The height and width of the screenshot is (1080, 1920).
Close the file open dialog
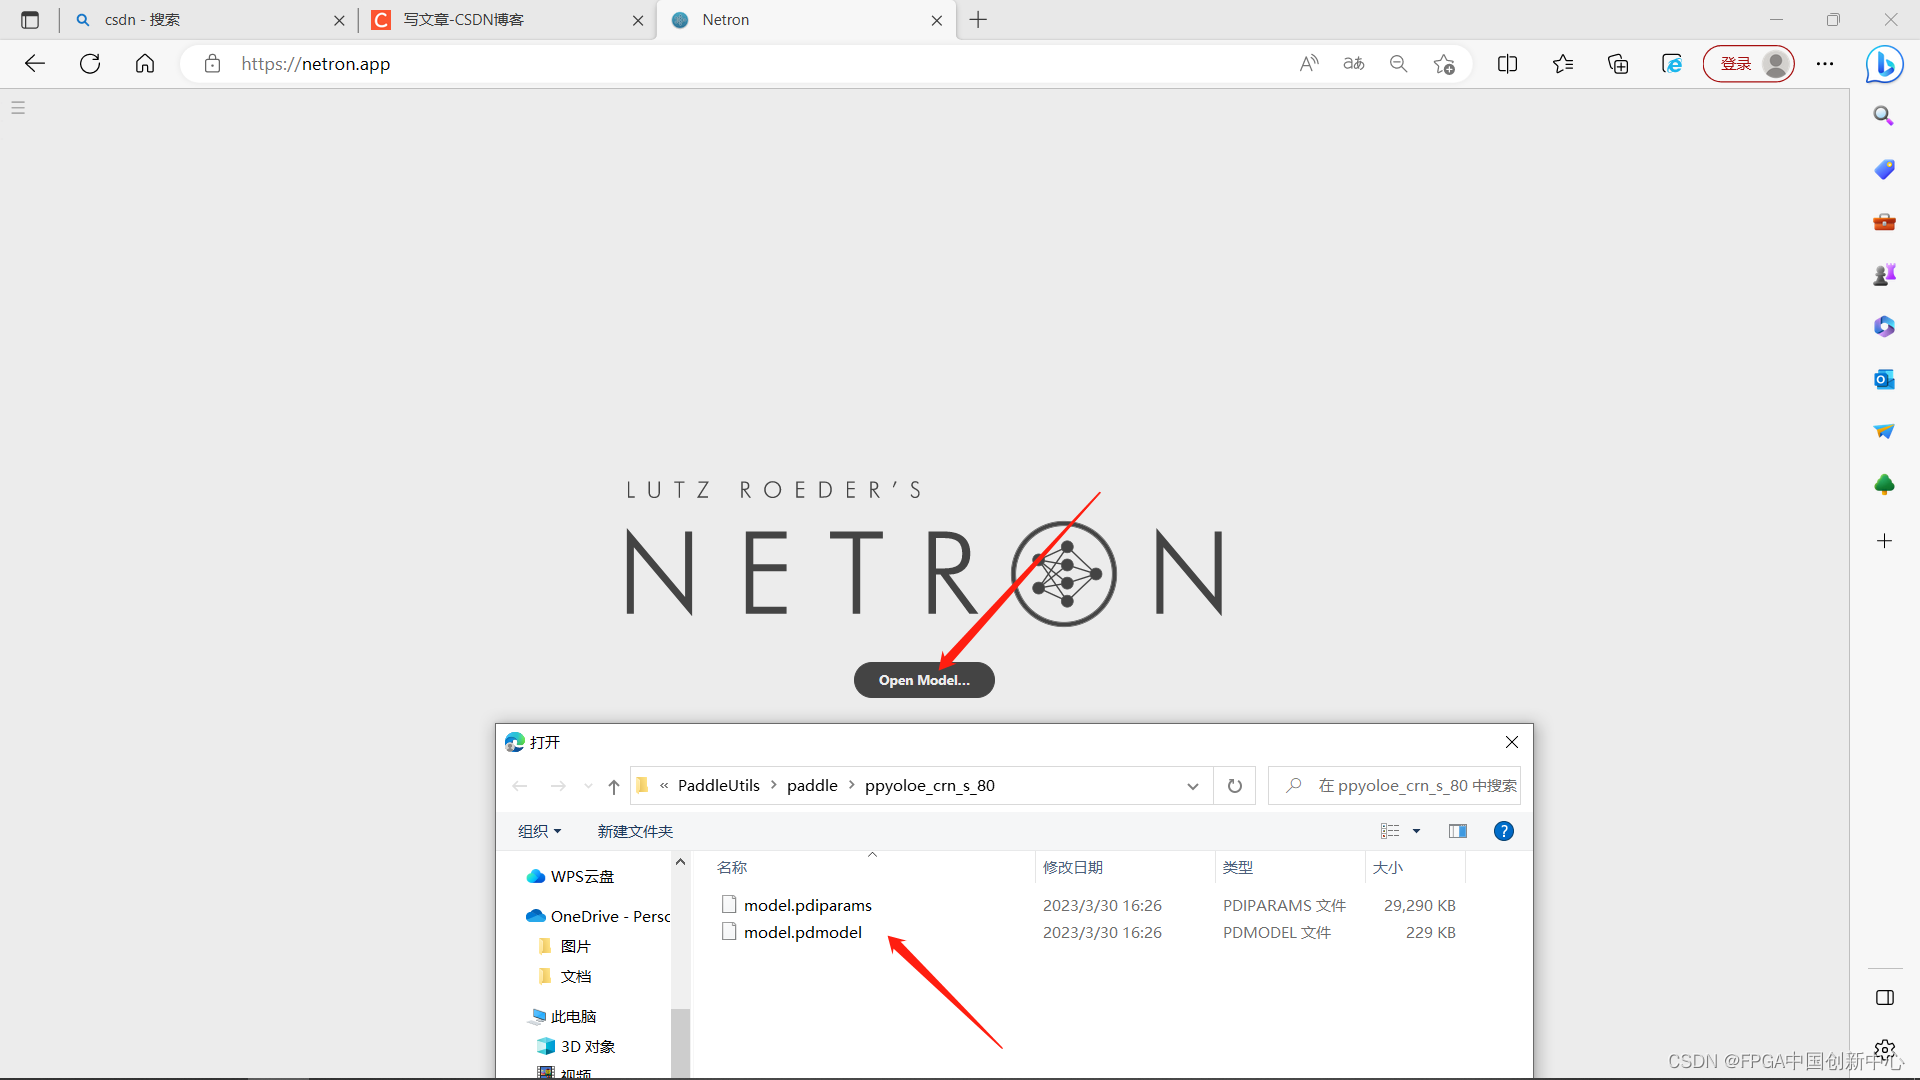(x=1512, y=742)
